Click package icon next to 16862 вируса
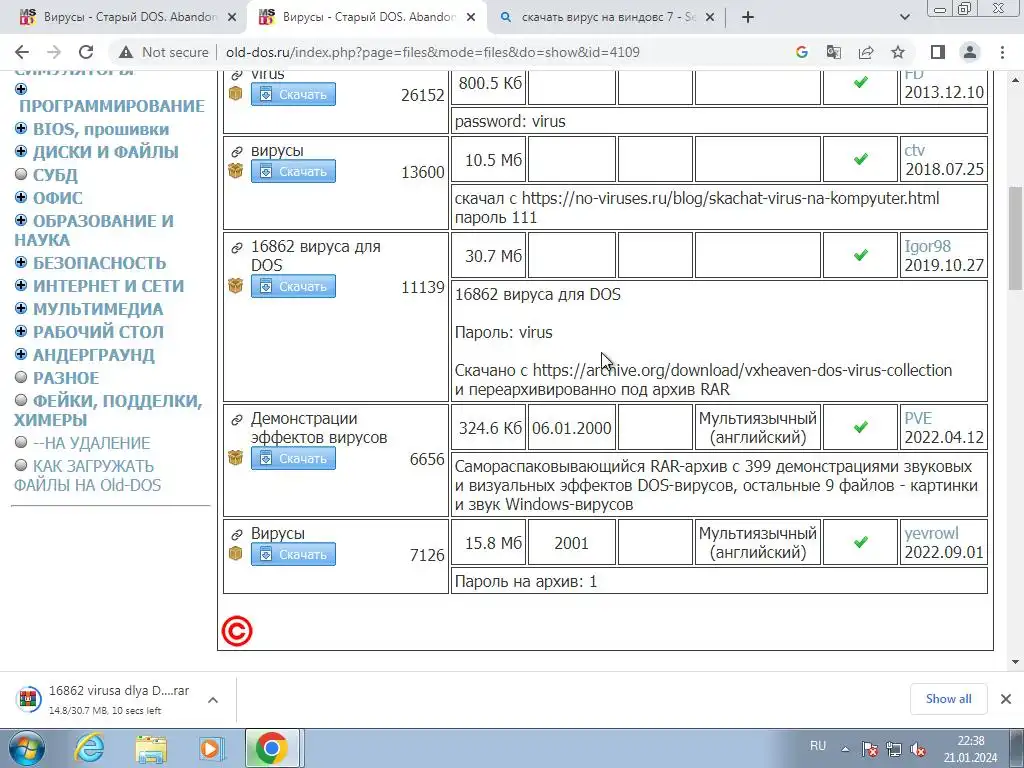 coord(236,286)
